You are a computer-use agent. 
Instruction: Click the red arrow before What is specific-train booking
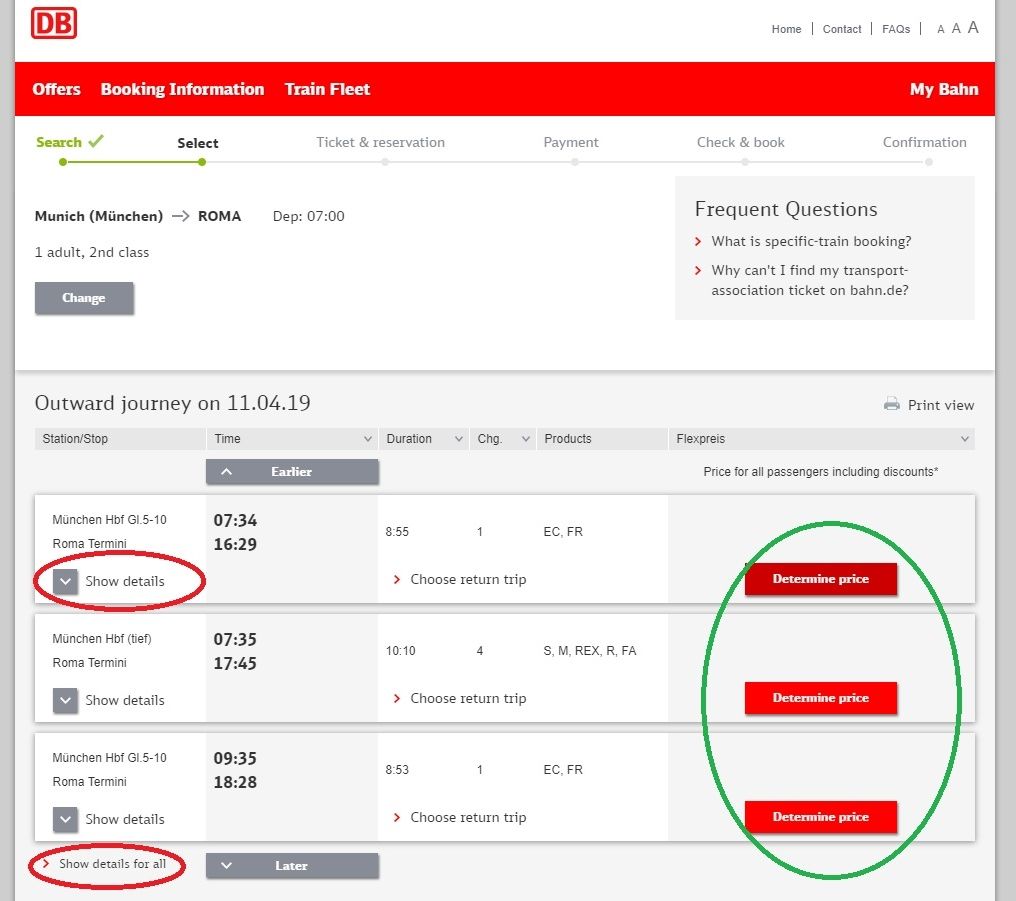(x=698, y=242)
